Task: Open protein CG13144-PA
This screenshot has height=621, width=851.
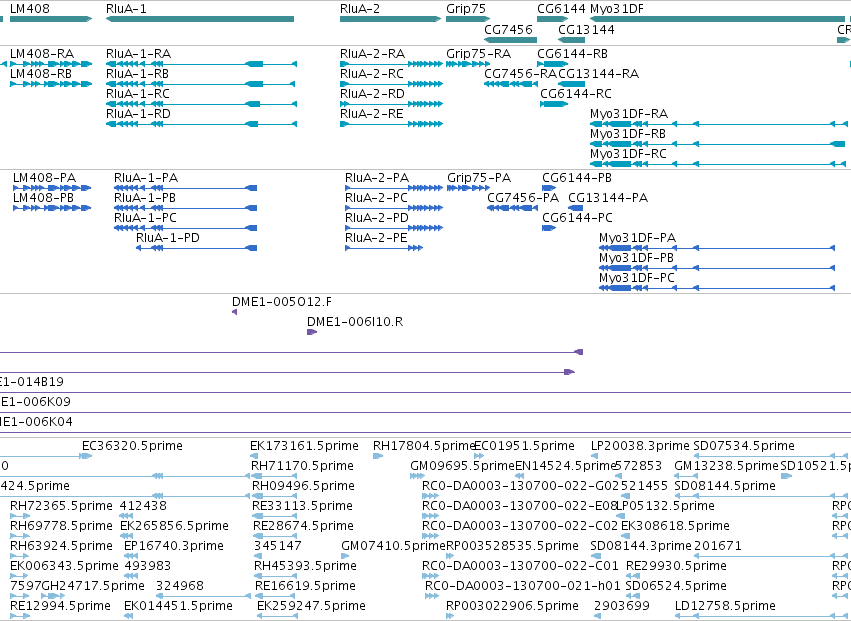Action: [575, 208]
